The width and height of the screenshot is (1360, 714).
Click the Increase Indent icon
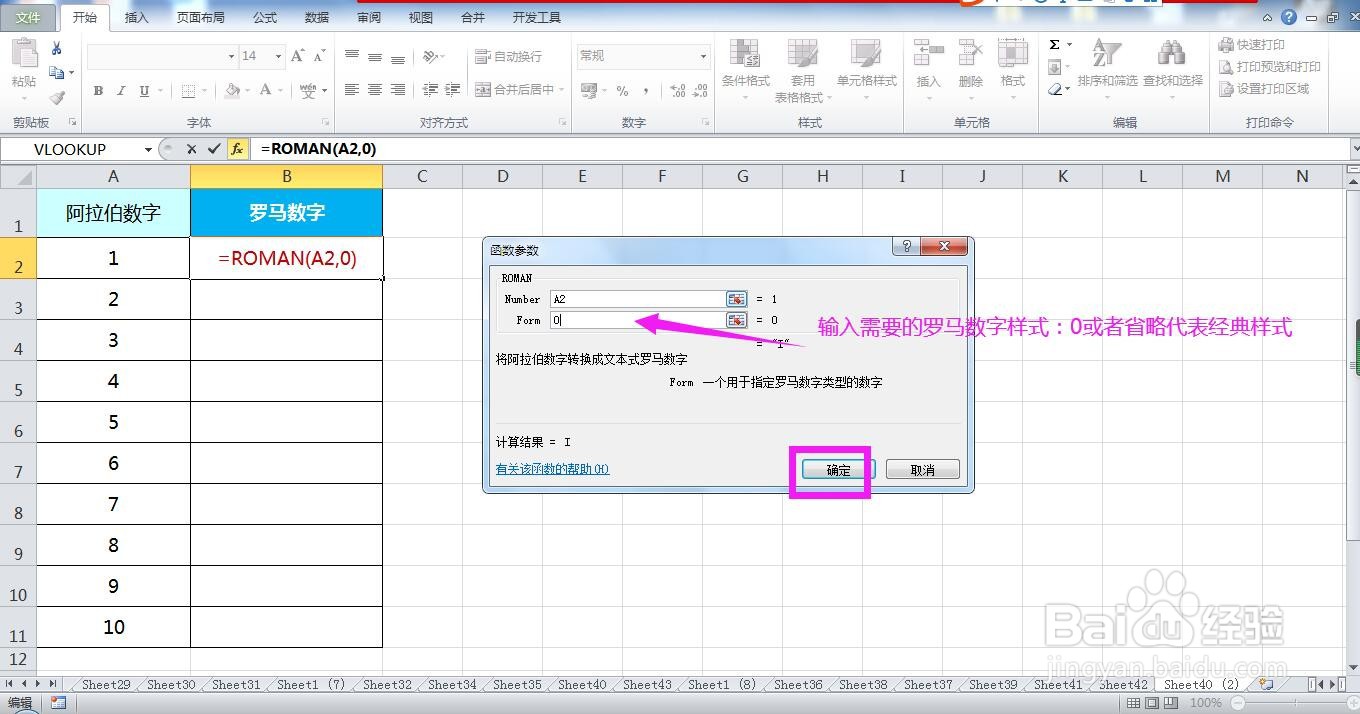[454, 90]
